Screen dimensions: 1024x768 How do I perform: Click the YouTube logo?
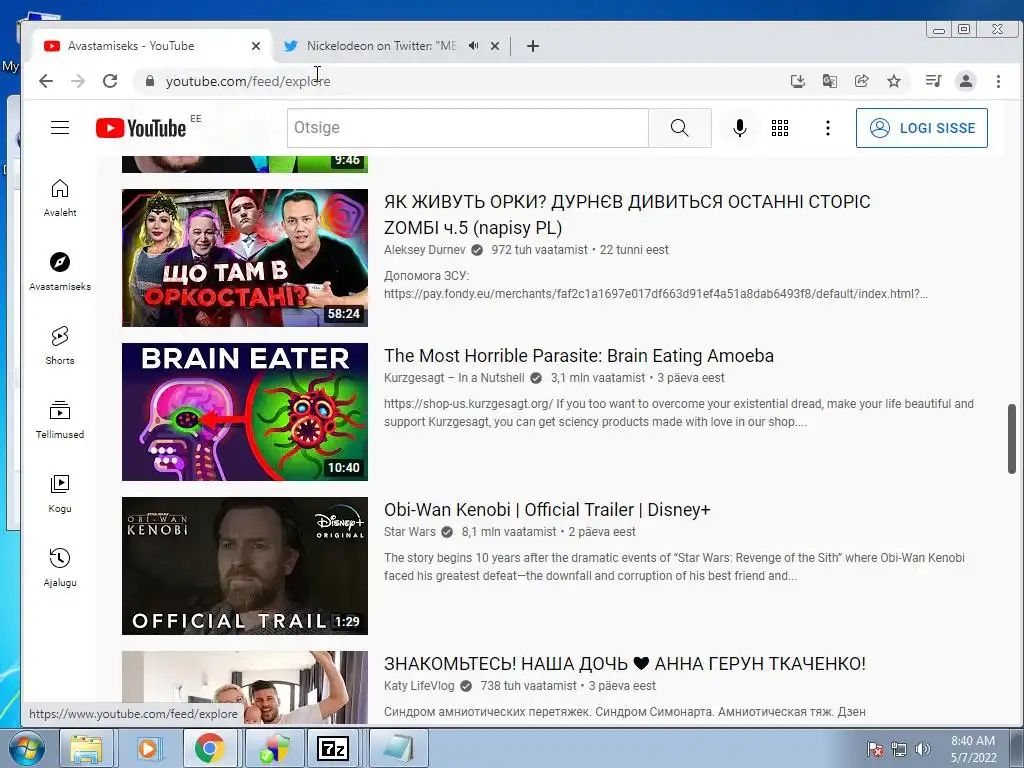141,128
